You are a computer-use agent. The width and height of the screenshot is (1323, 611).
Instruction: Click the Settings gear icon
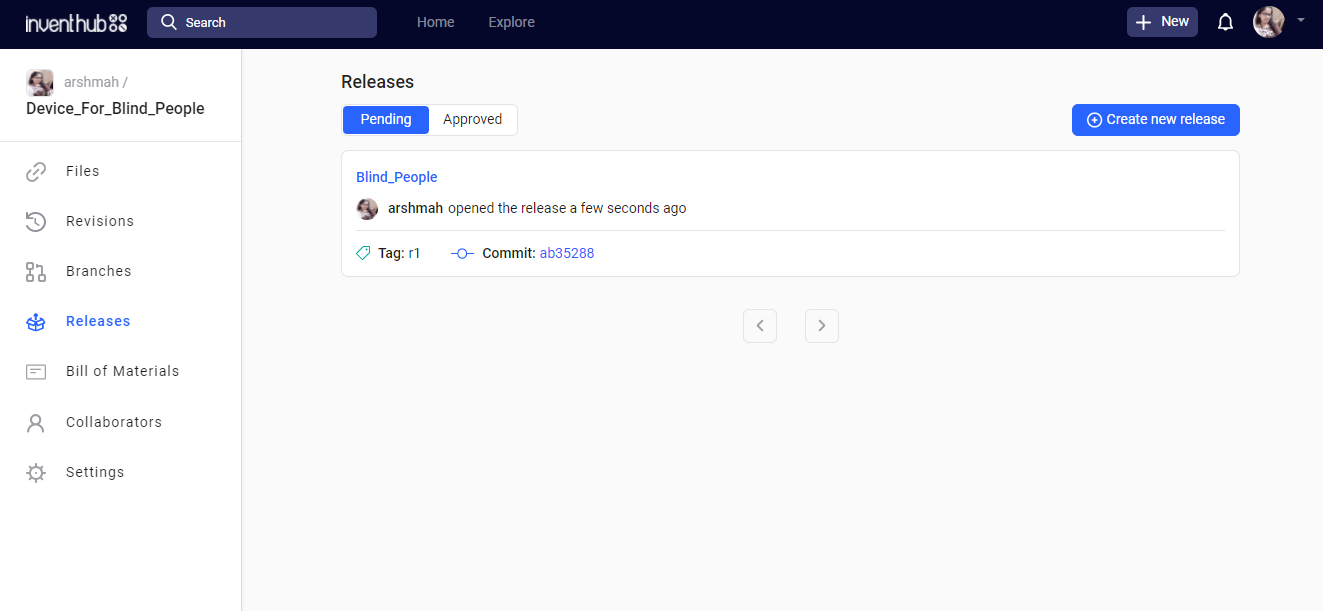36,473
